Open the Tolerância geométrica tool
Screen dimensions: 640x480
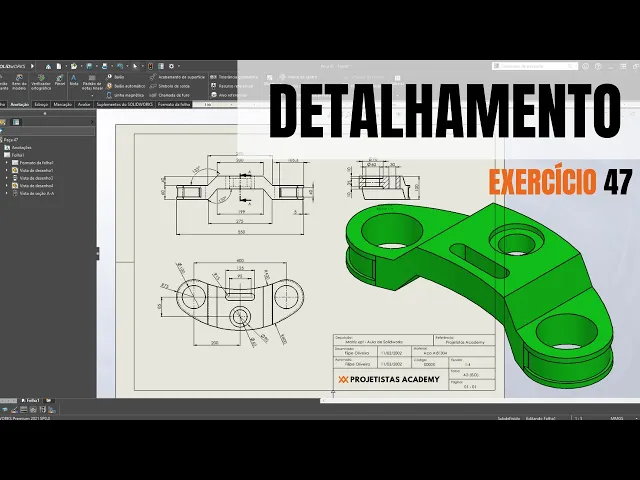(234, 77)
